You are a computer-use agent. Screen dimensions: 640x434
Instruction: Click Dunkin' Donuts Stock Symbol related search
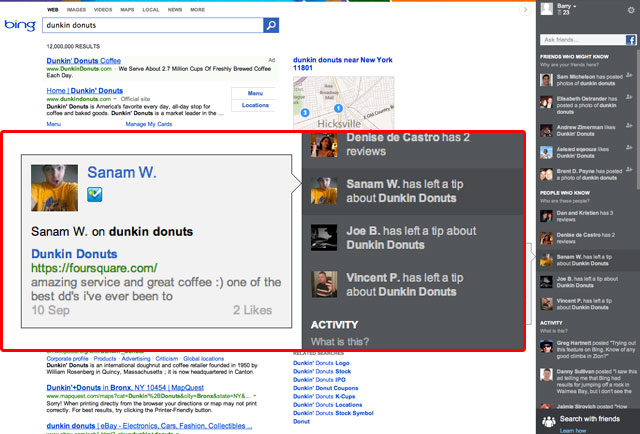(333, 413)
